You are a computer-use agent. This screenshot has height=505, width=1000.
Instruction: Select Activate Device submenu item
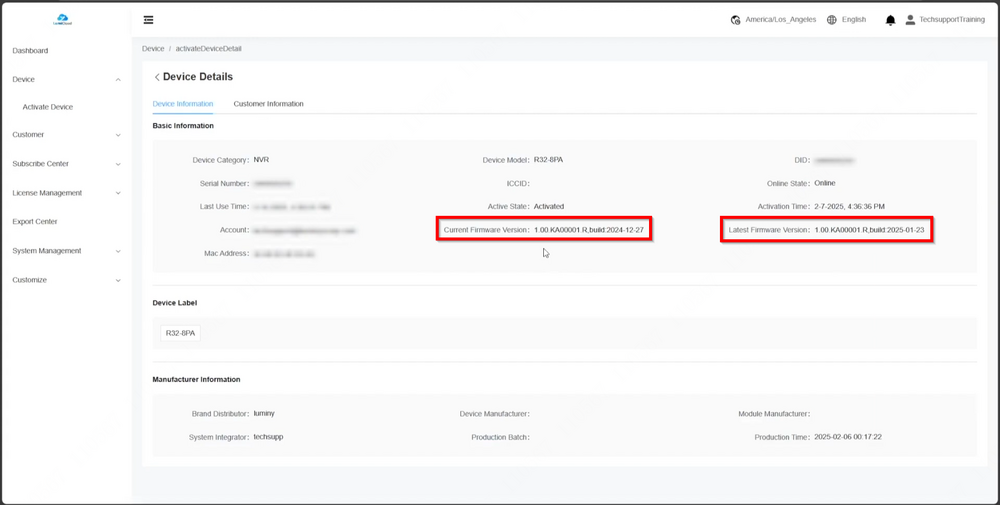click(x=48, y=107)
